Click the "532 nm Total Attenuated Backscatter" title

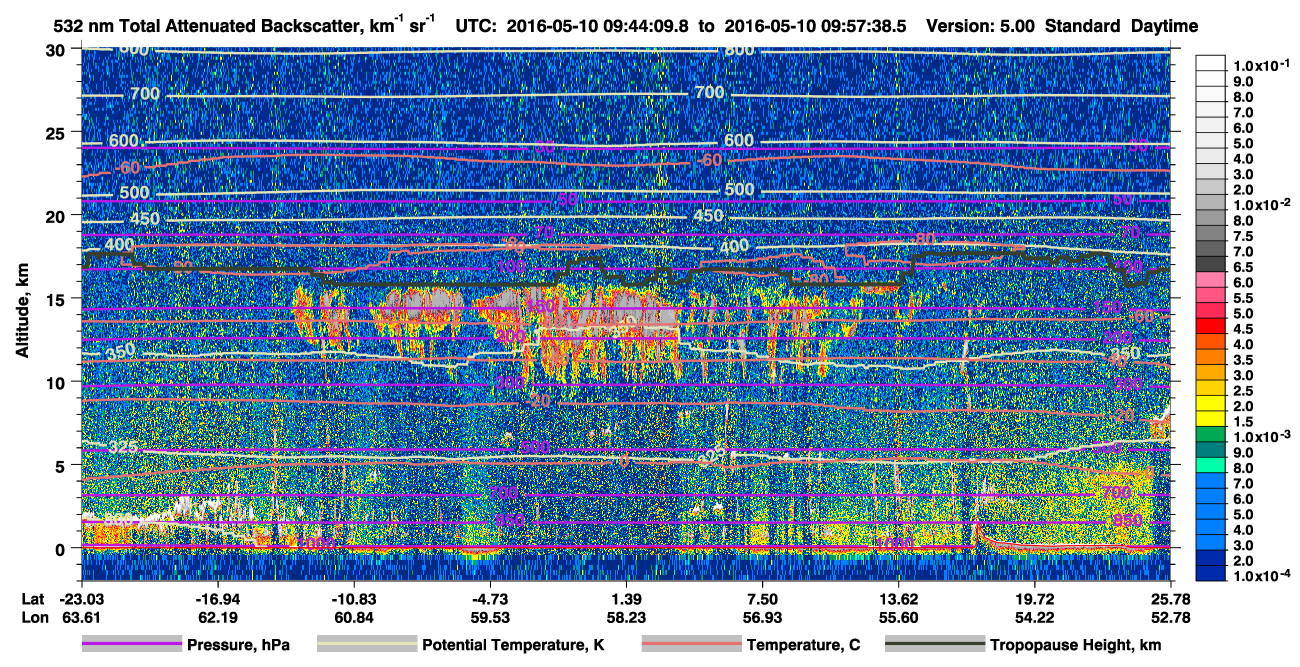pos(205,27)
